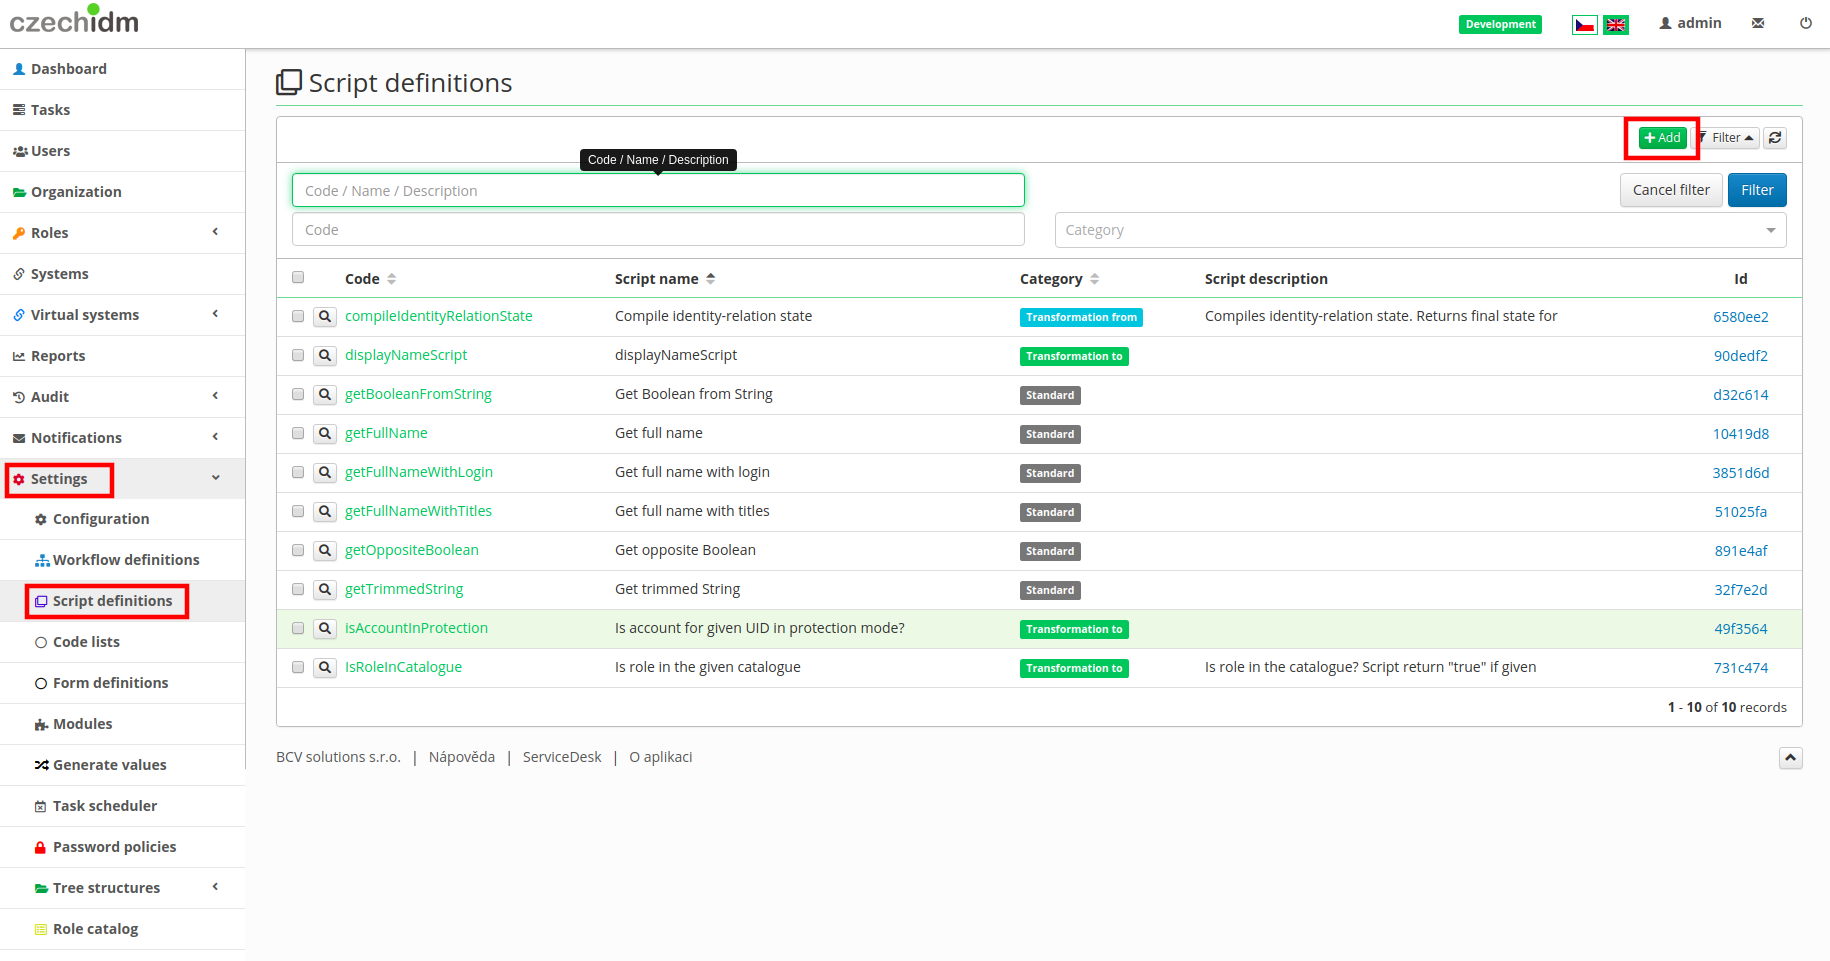Image resolution: width=1830 pixels, height=961 pixels.
Task: Check the displayNameScript row checkbox
Action: [298, 355]
